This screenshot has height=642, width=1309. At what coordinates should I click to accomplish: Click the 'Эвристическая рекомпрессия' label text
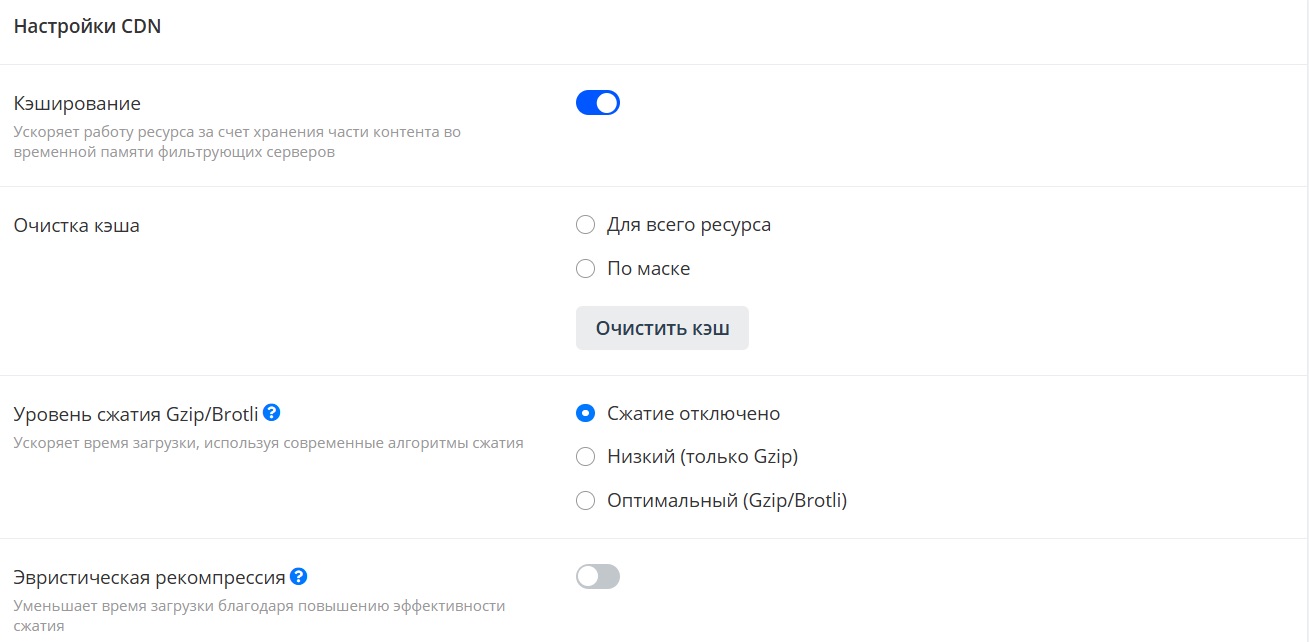[x=150, y=578]
